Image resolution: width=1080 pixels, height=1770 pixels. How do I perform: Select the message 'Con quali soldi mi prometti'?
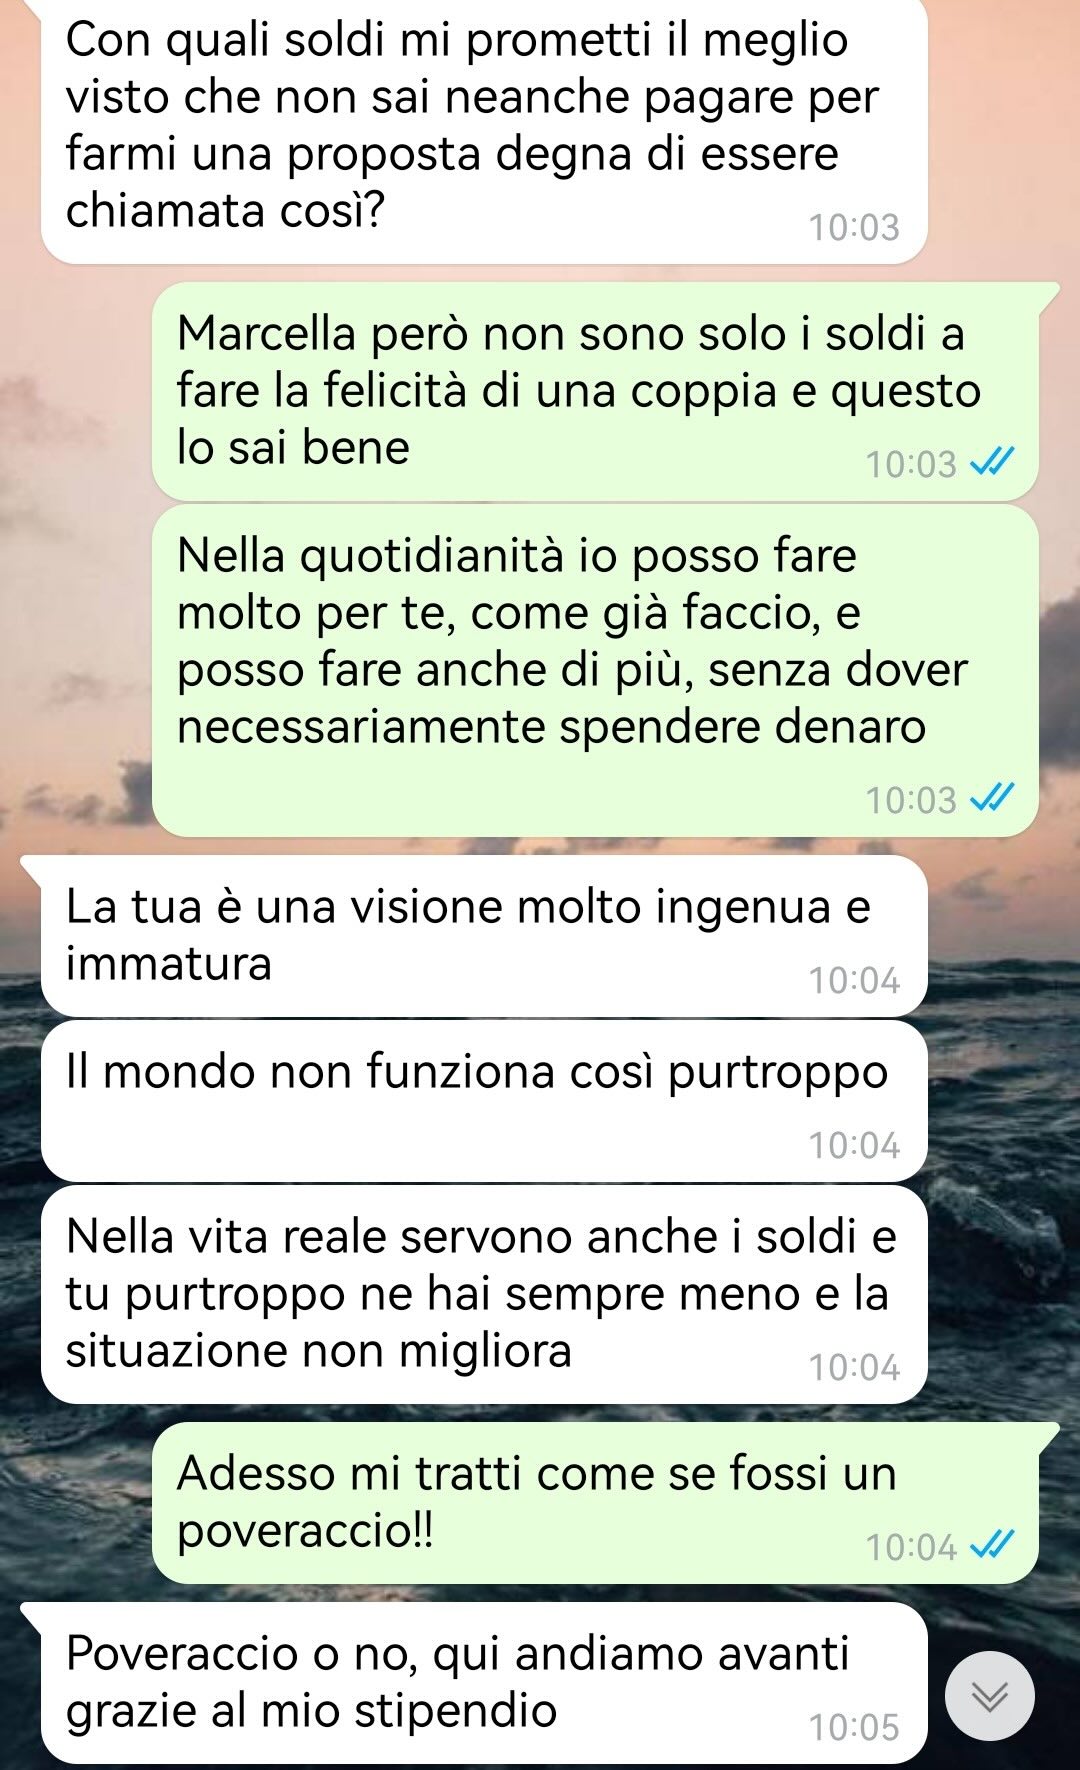(484, 130)
